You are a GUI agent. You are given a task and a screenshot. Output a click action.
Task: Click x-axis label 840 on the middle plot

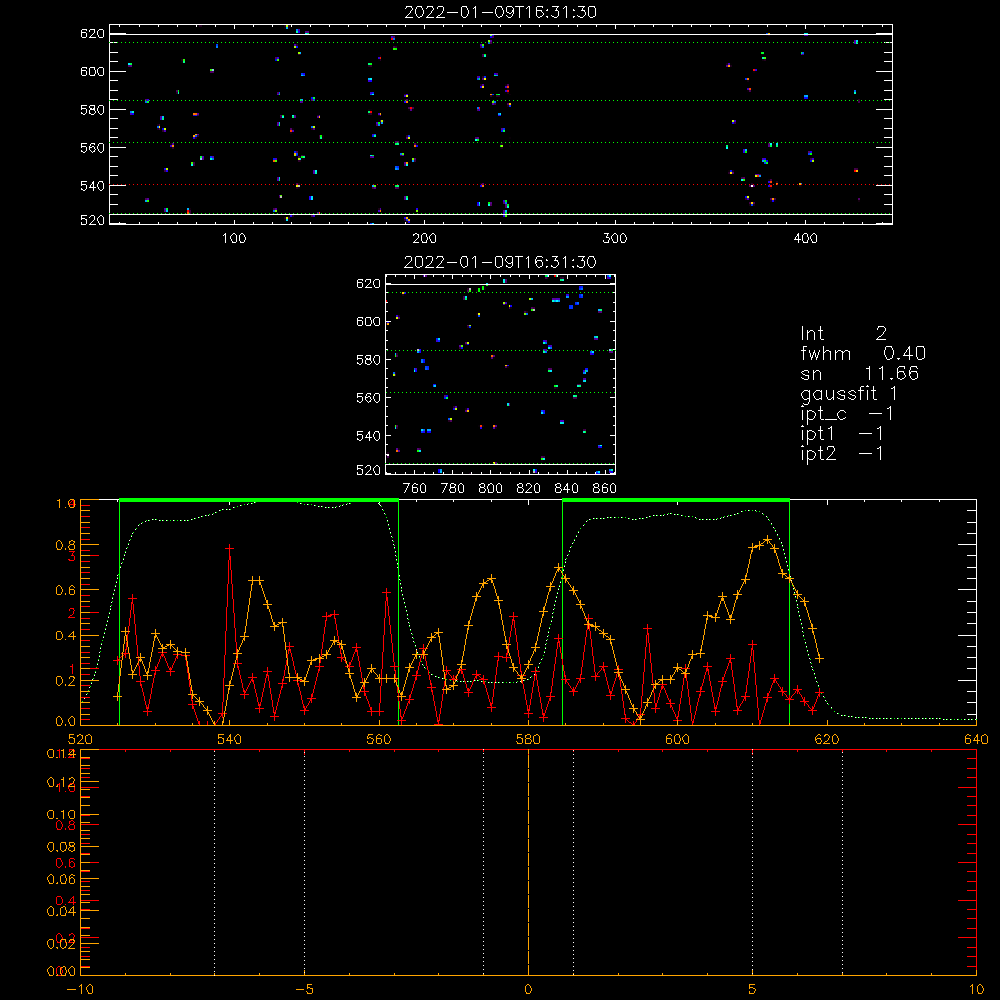(566, 489)
